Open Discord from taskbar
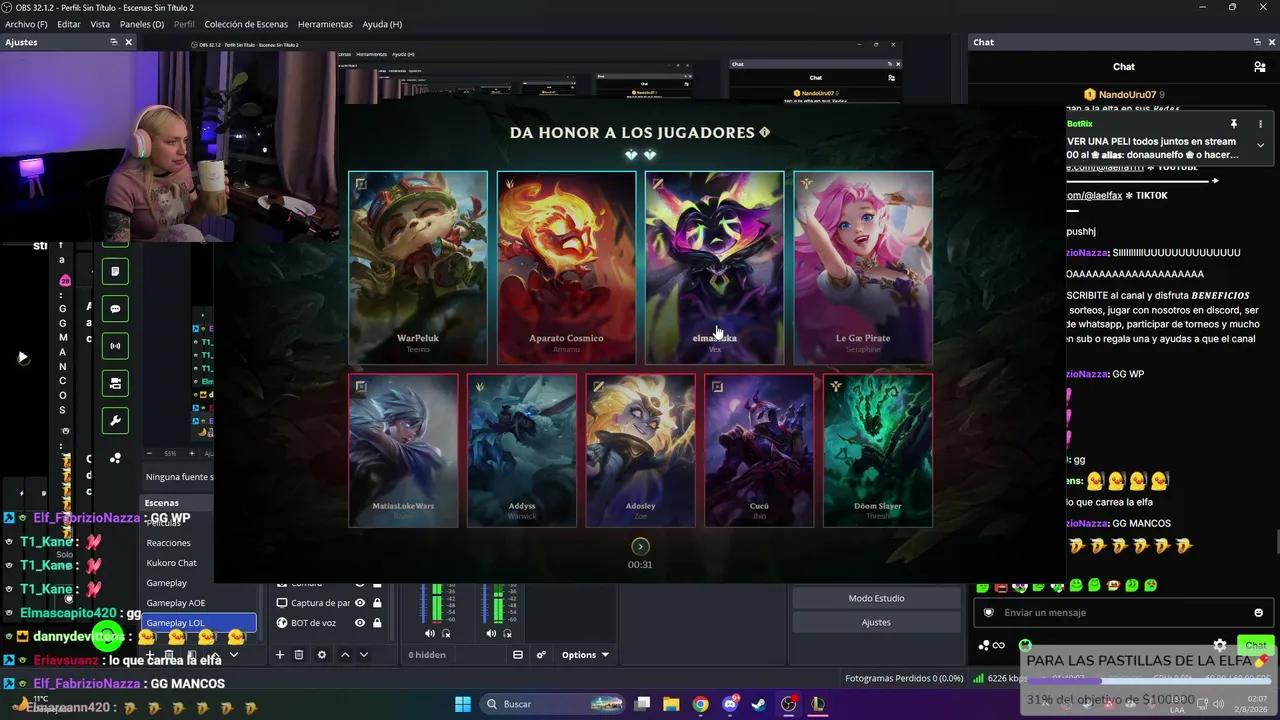The image size is (1280, 720). 730,704
